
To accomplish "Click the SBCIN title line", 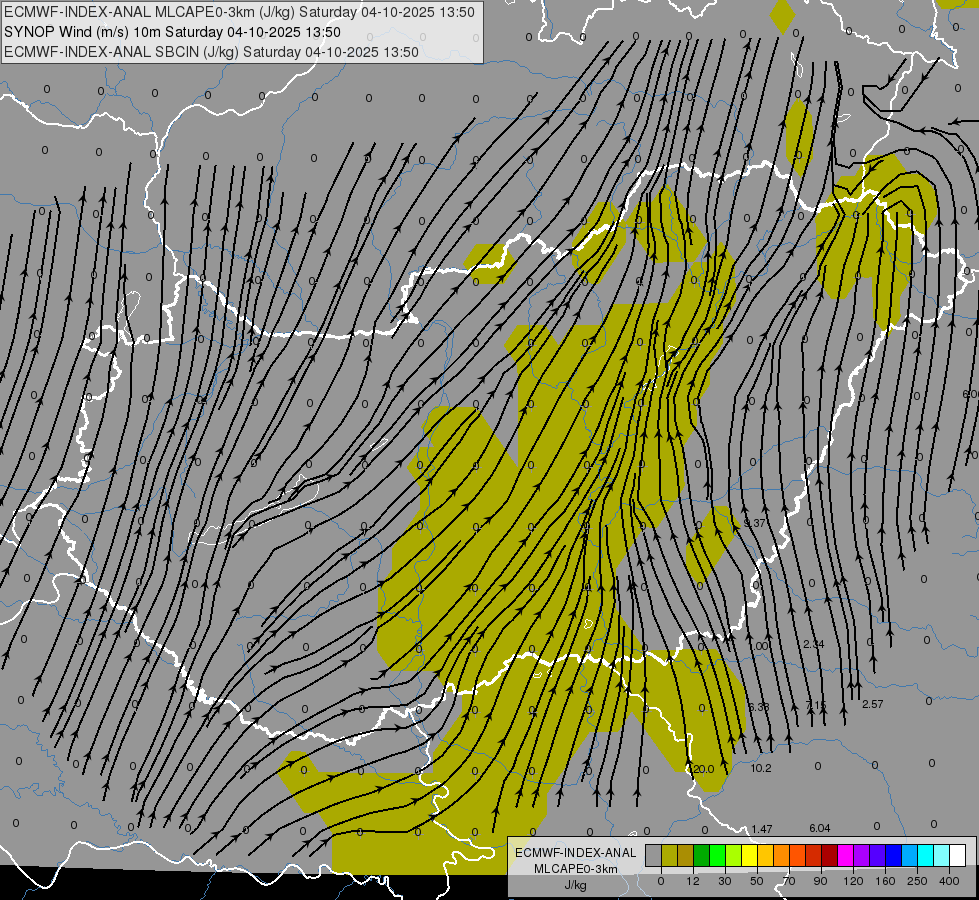I will [211, 52].
